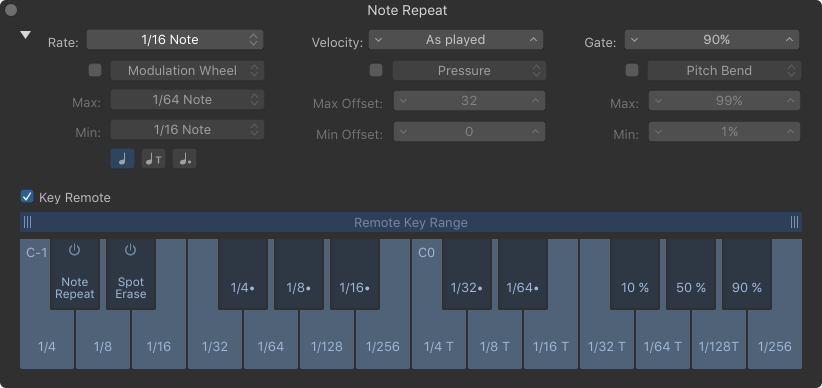Disable the Key Remote checkbox
The image size is (822, 388).
point(27,197)
